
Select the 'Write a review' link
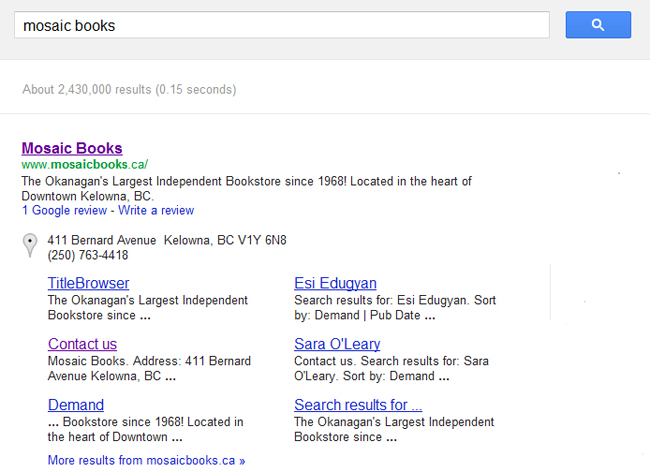pyautogui.click(x=156, y=211)
